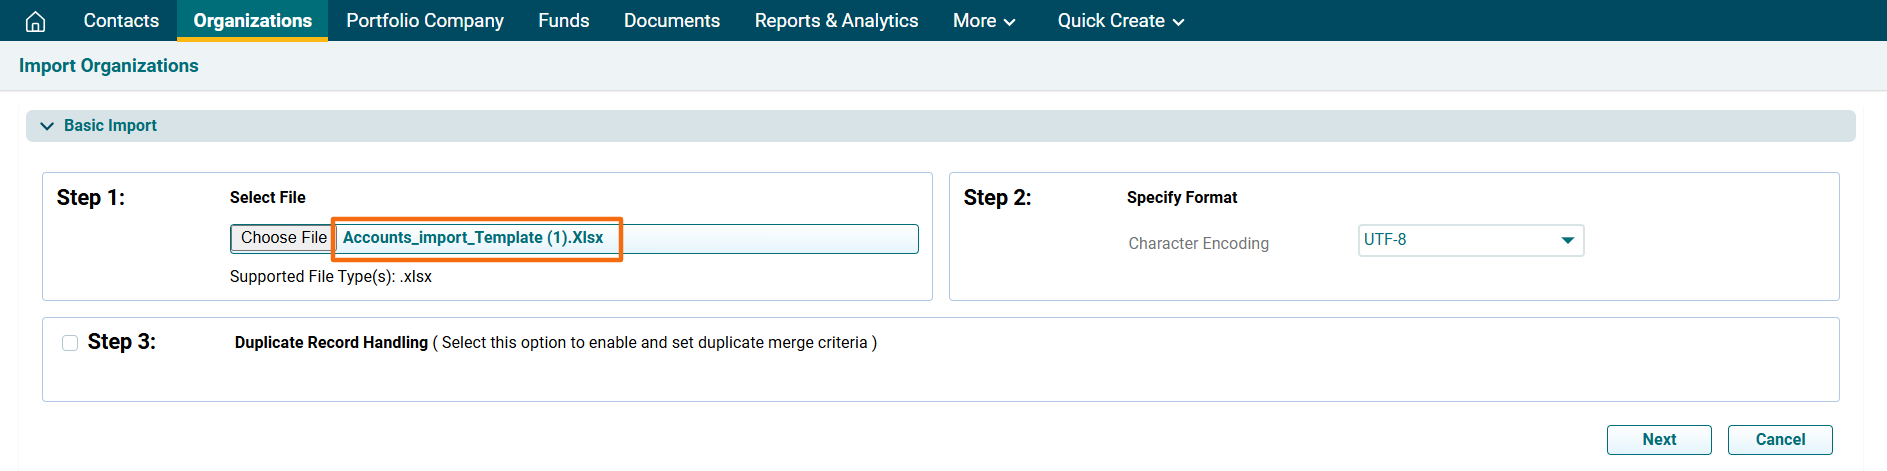Select Reports & Analytics in navigation
This screenshot has height=471, width=1887.
[x=836, y=21]
